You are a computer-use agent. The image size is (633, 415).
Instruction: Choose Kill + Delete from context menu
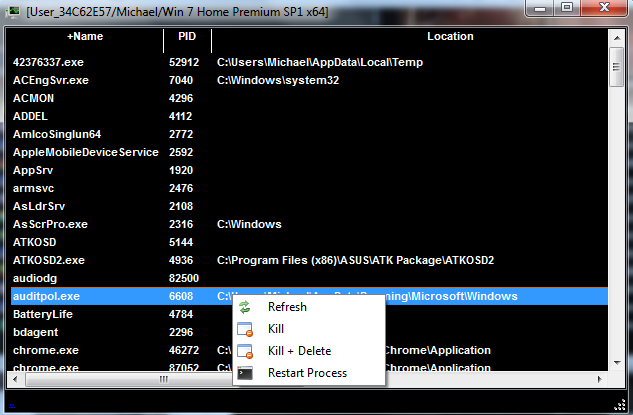[x=309, y=351]
